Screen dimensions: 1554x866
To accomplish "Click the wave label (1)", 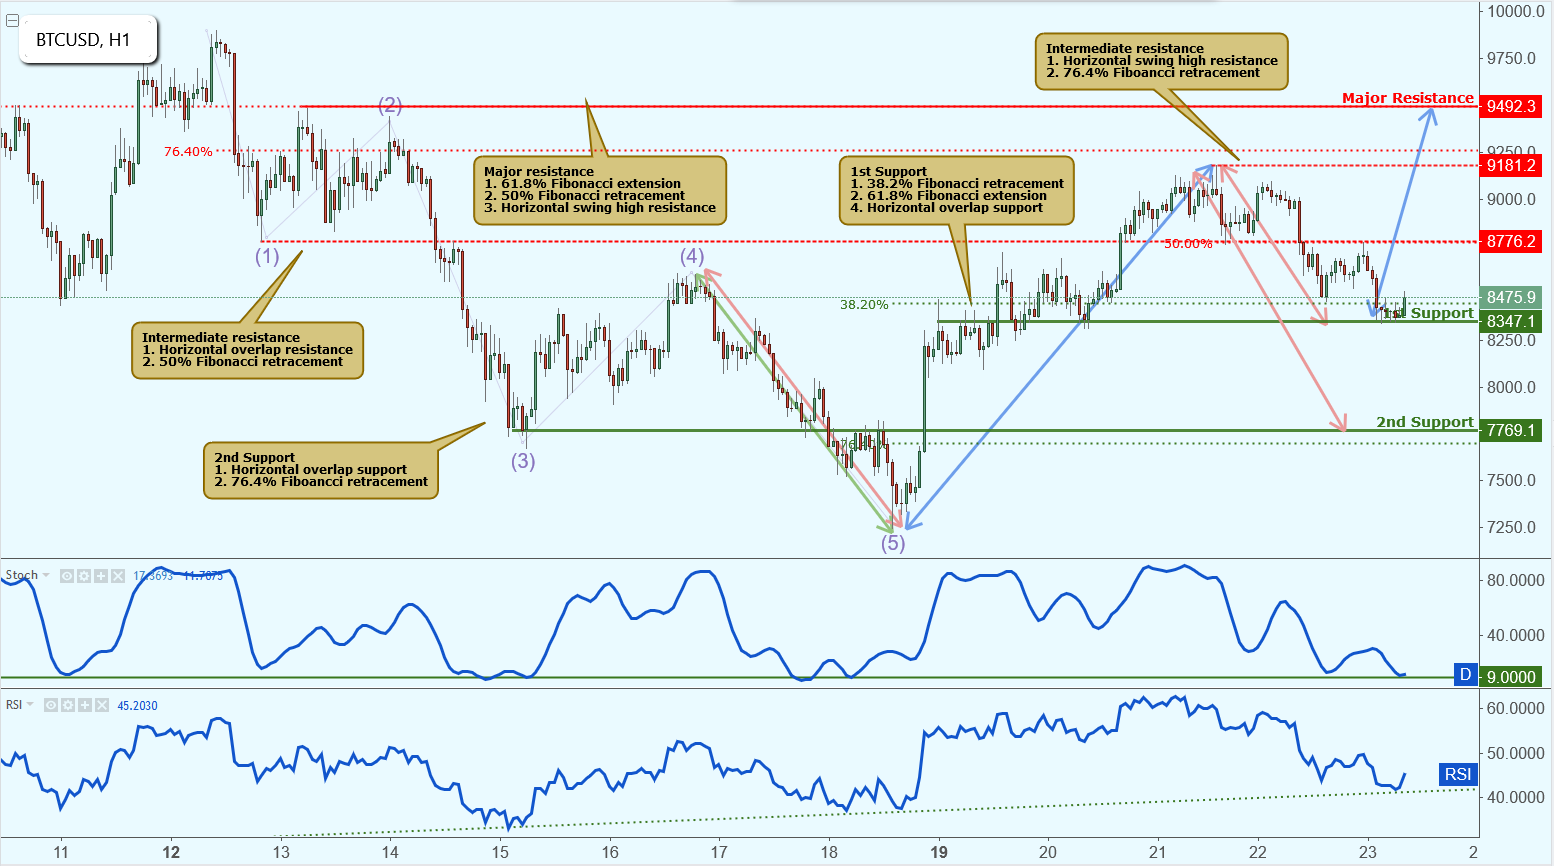I will (x=267, y=256).
